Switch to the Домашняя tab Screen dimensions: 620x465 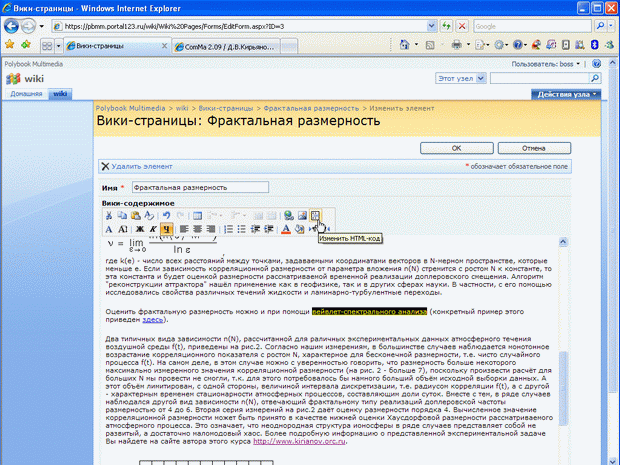(26, 94)
